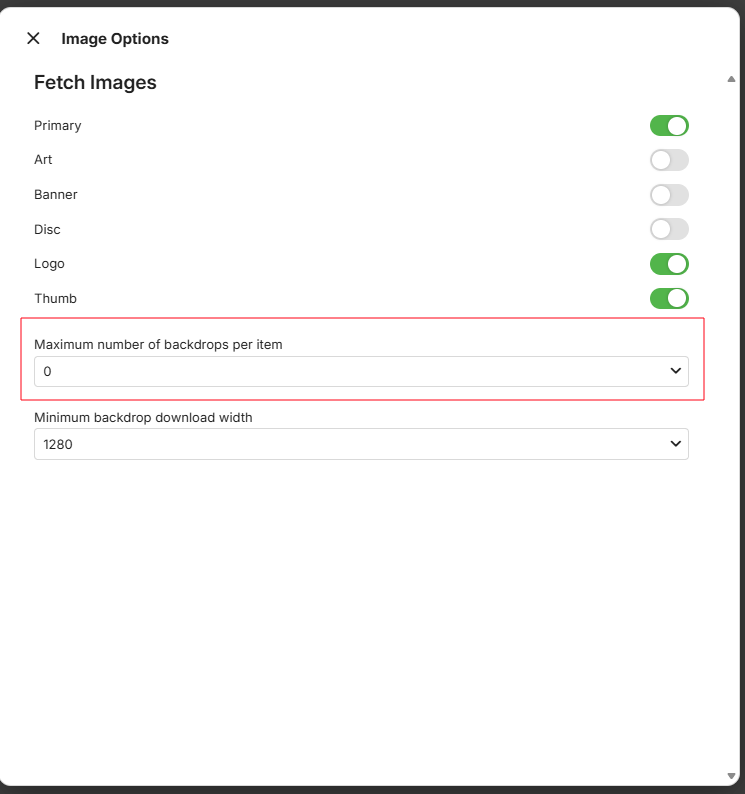Enable Disc image fetching switch

tap(669, 229)
